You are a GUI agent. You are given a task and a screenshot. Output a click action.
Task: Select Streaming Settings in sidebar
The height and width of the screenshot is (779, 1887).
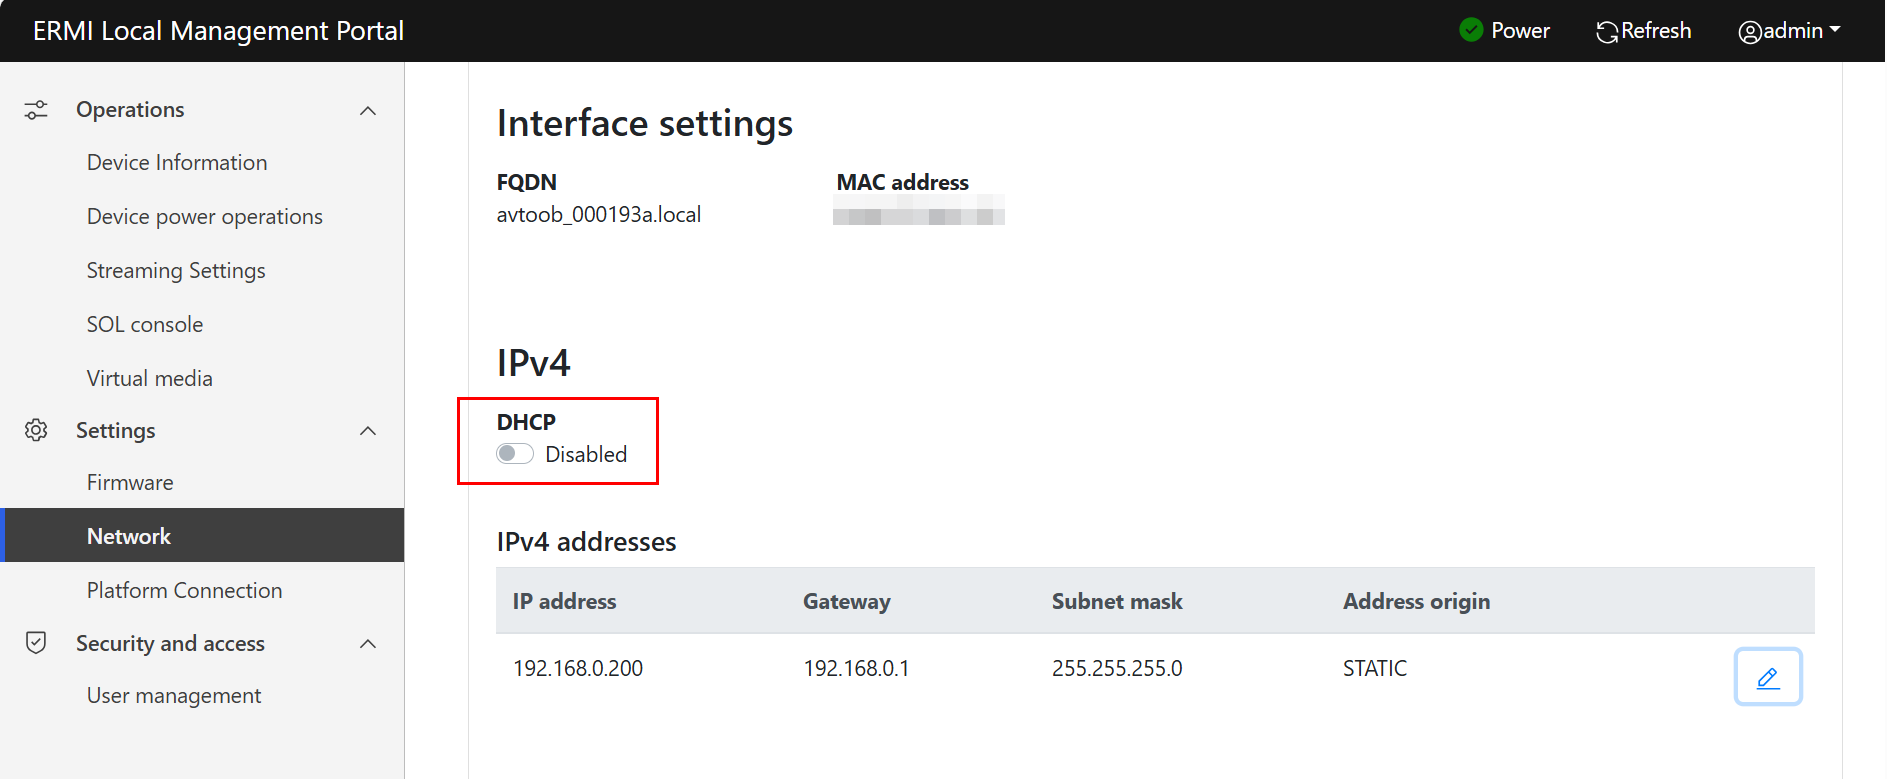click(x=176, y=270)
